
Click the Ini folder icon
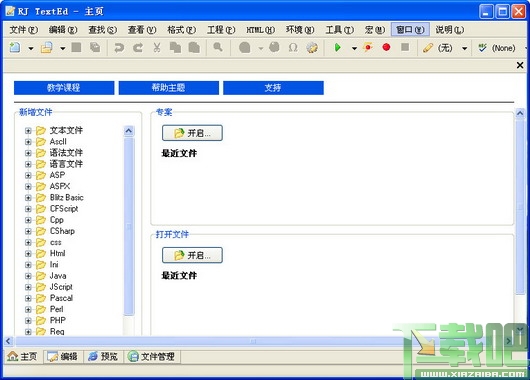coord(41,265)
